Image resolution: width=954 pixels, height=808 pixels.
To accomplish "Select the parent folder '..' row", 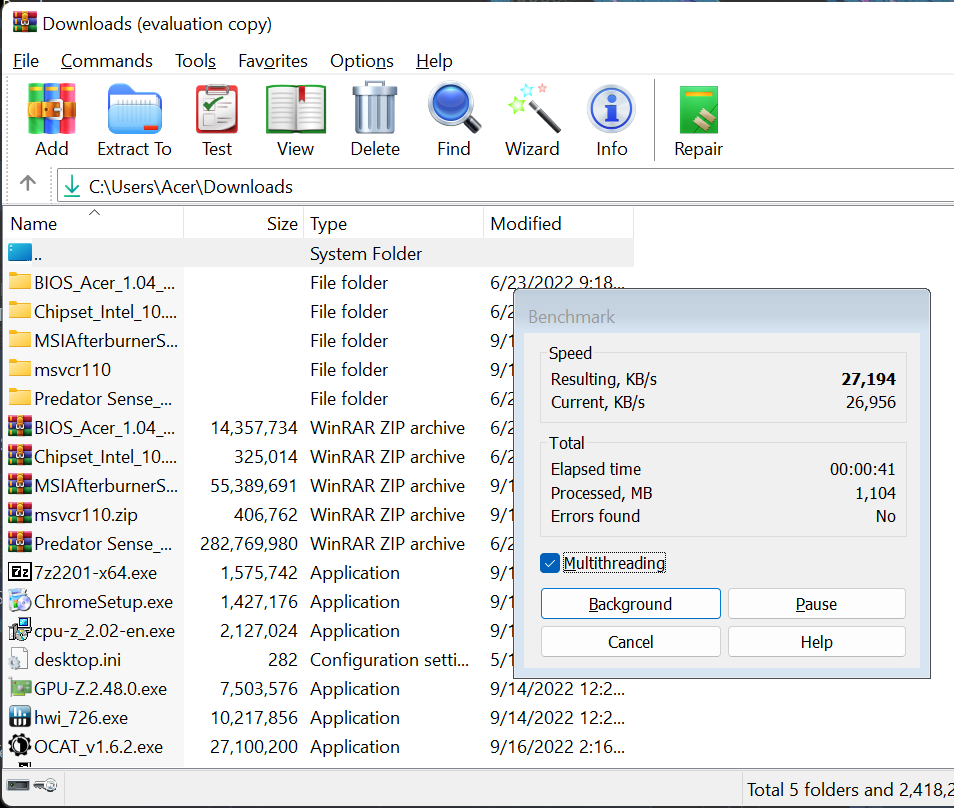I will [318, 253].
